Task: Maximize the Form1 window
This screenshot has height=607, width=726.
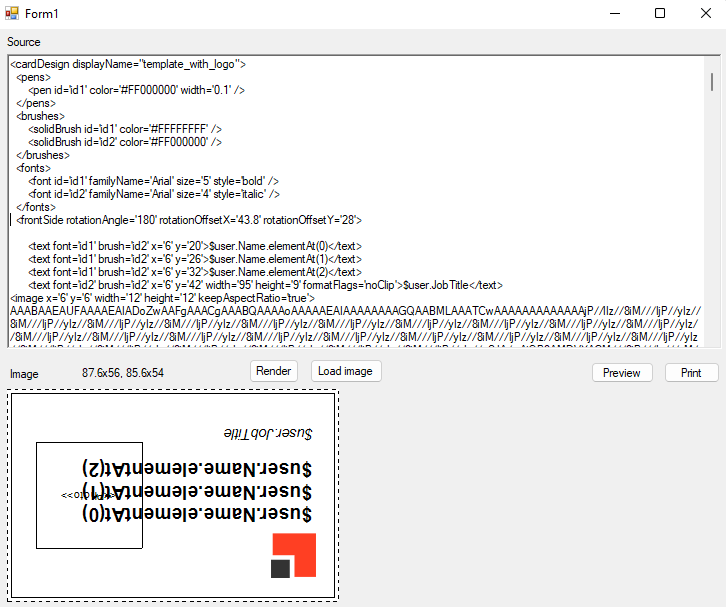Action: point(660,13)
